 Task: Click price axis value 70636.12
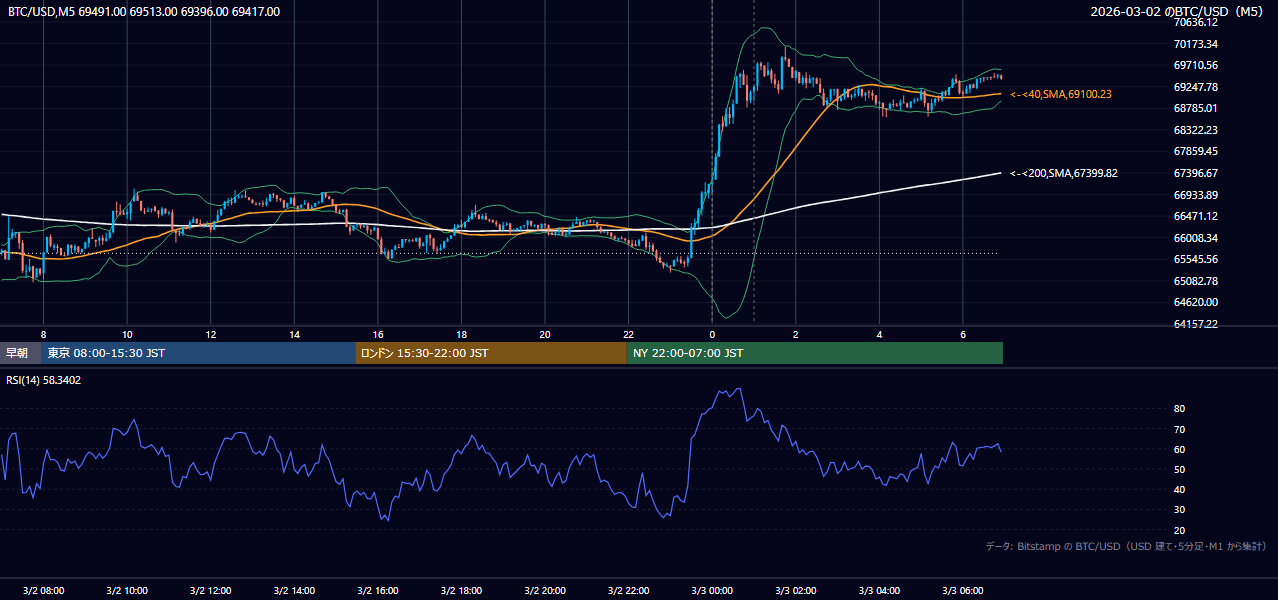pos(1196,22)
